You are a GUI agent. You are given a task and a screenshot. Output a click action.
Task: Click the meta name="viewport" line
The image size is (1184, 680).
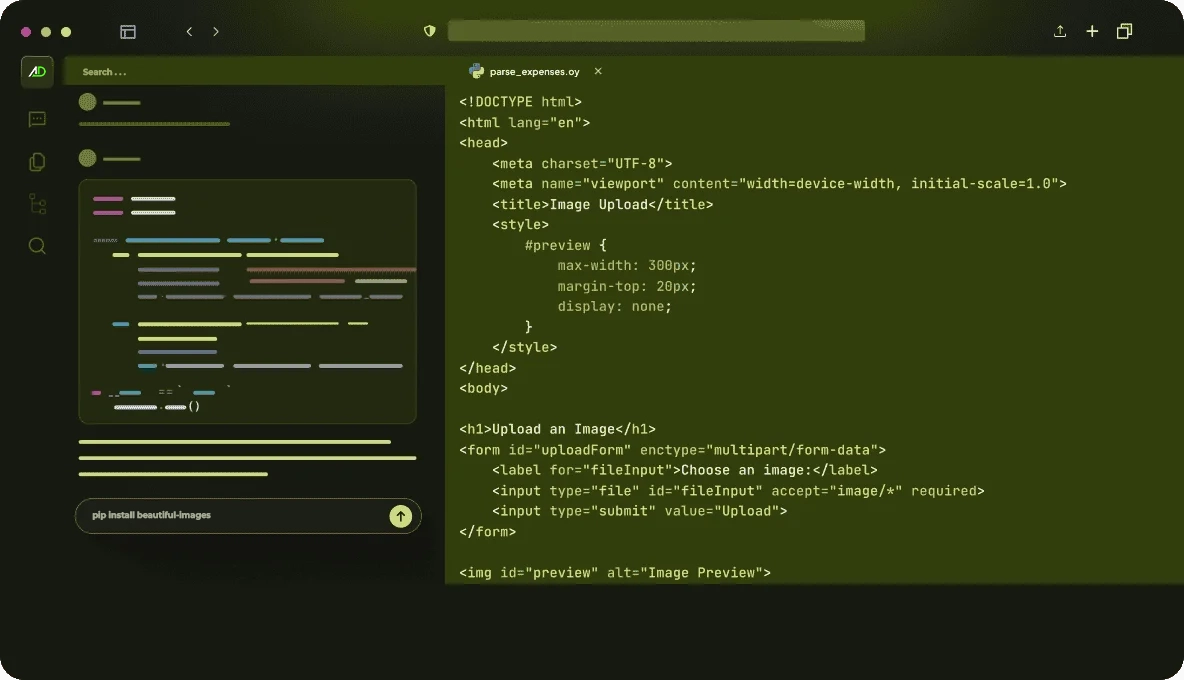point(779,183)
